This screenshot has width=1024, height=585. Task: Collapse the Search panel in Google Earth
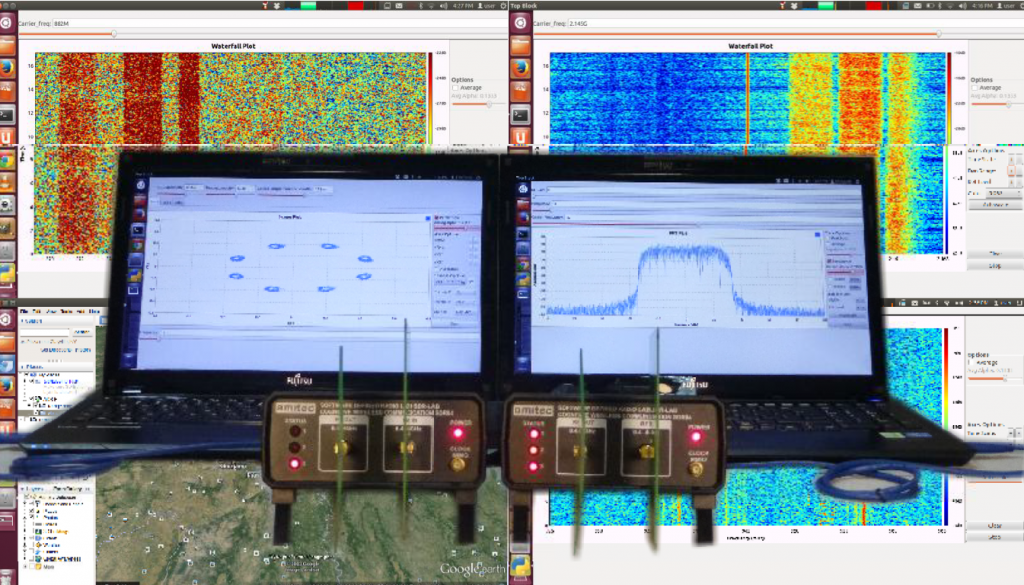point(22,321)
